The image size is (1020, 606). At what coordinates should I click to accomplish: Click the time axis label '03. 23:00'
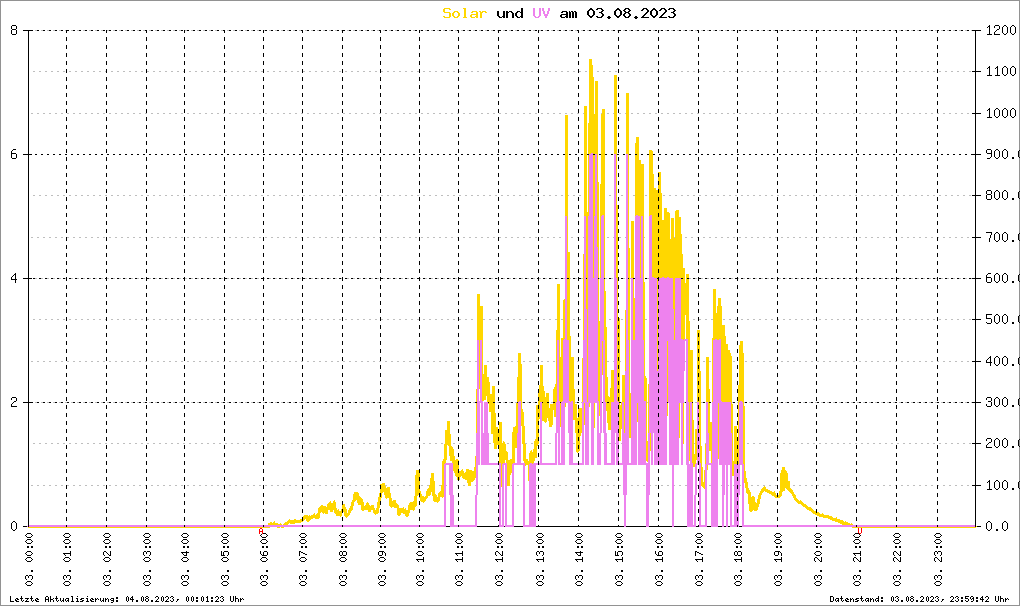pos(938,559)
